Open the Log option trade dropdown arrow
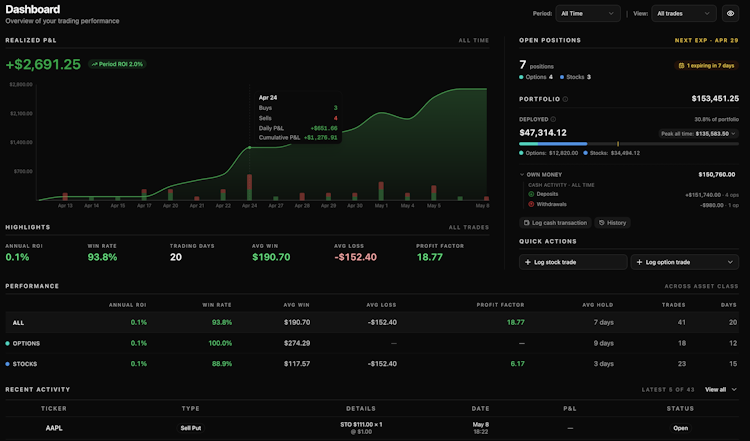The image size is (750, 441). [730, 262]
